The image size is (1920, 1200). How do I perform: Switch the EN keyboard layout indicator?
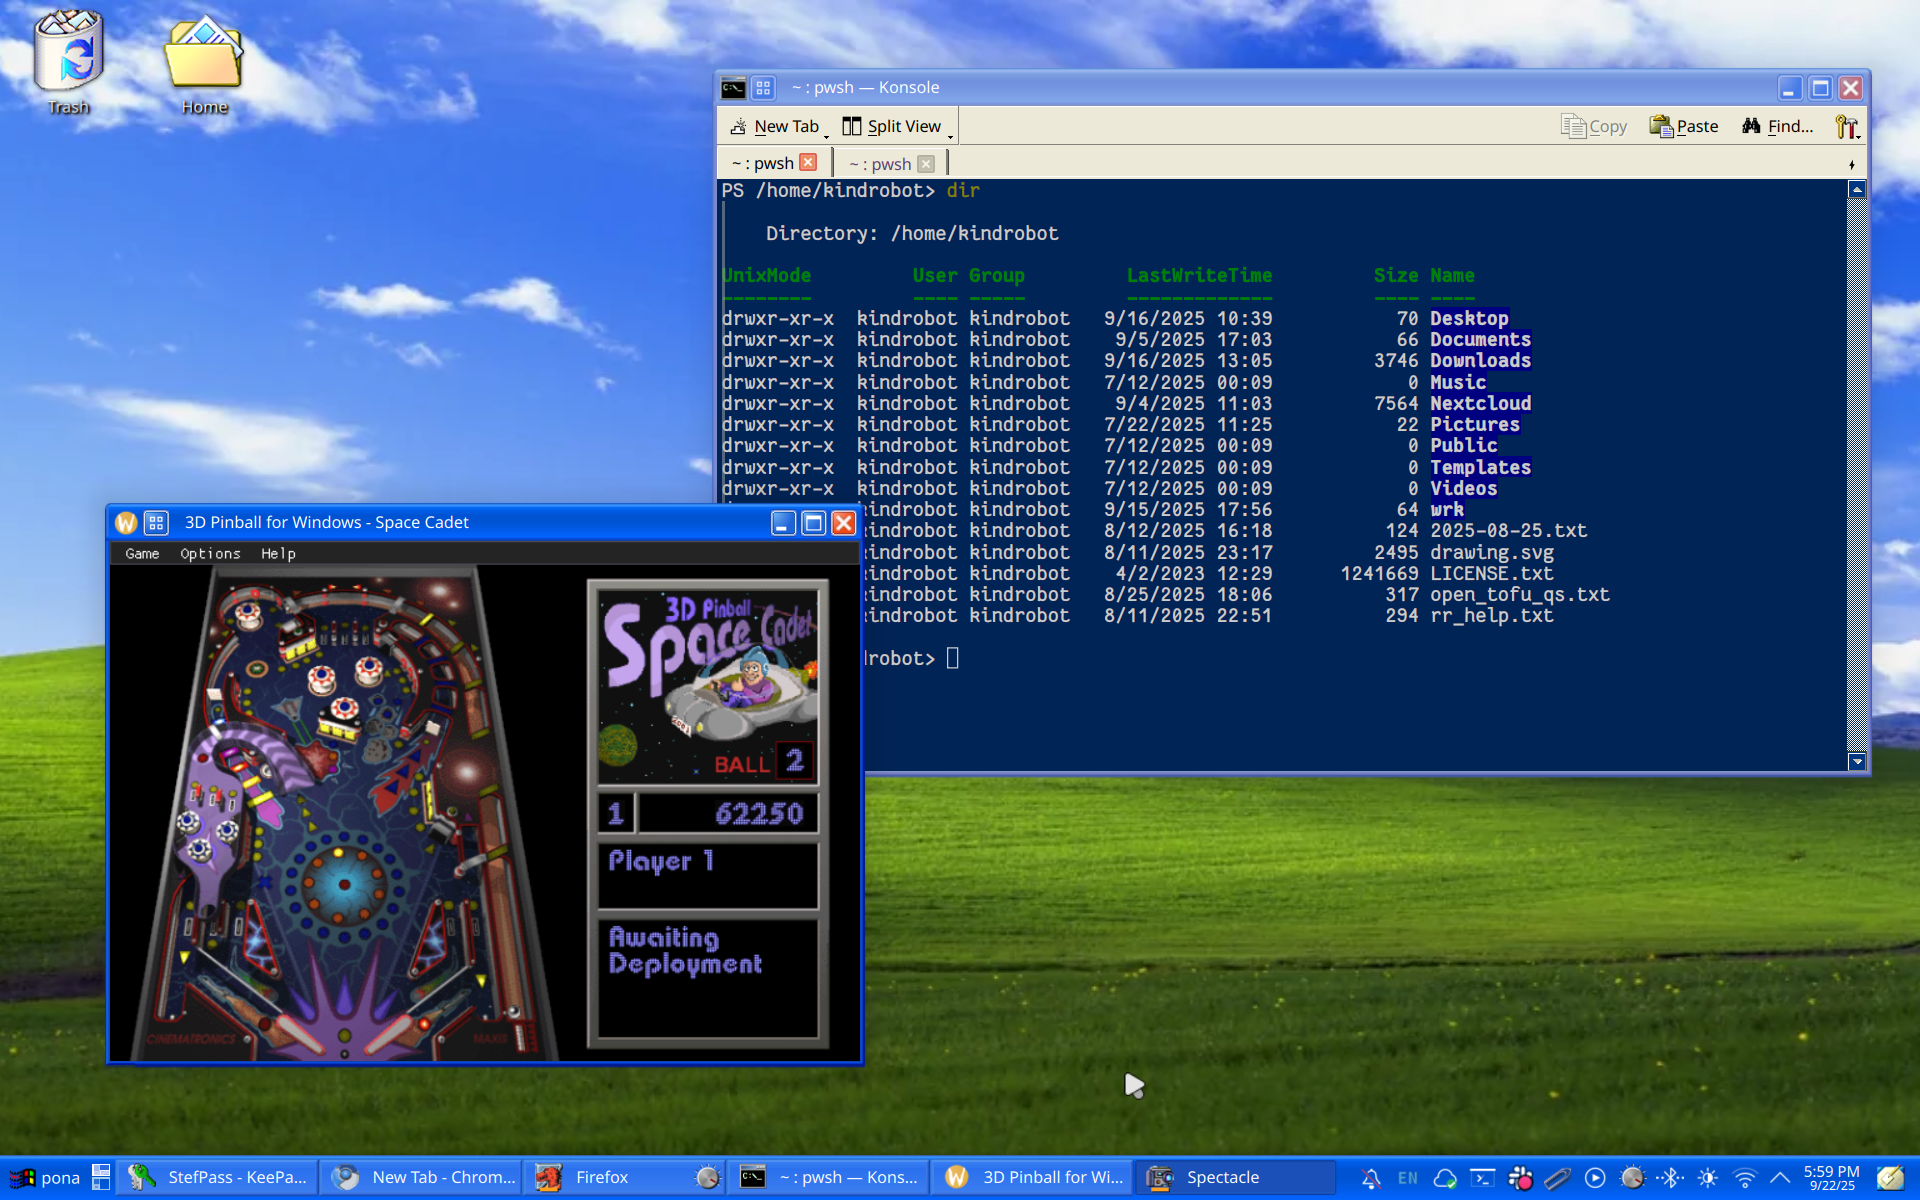(1408, 1178)
